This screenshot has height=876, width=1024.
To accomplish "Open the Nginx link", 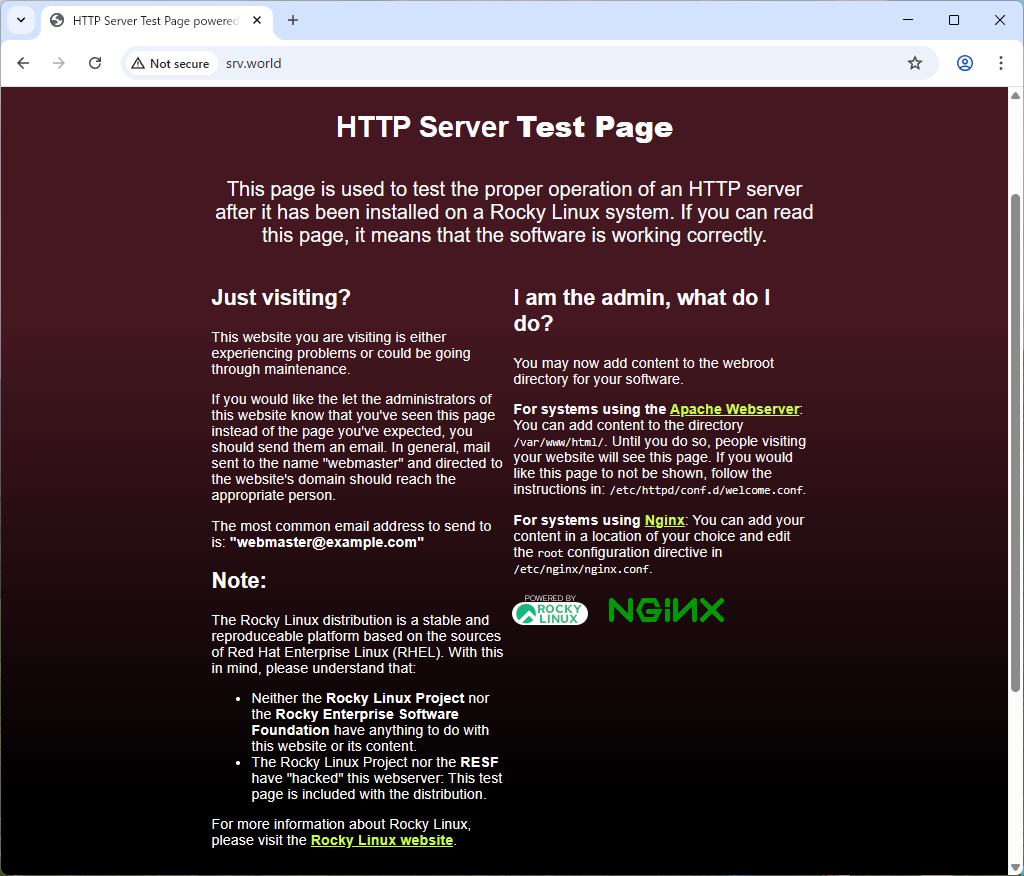I will (x=664, y=520).
